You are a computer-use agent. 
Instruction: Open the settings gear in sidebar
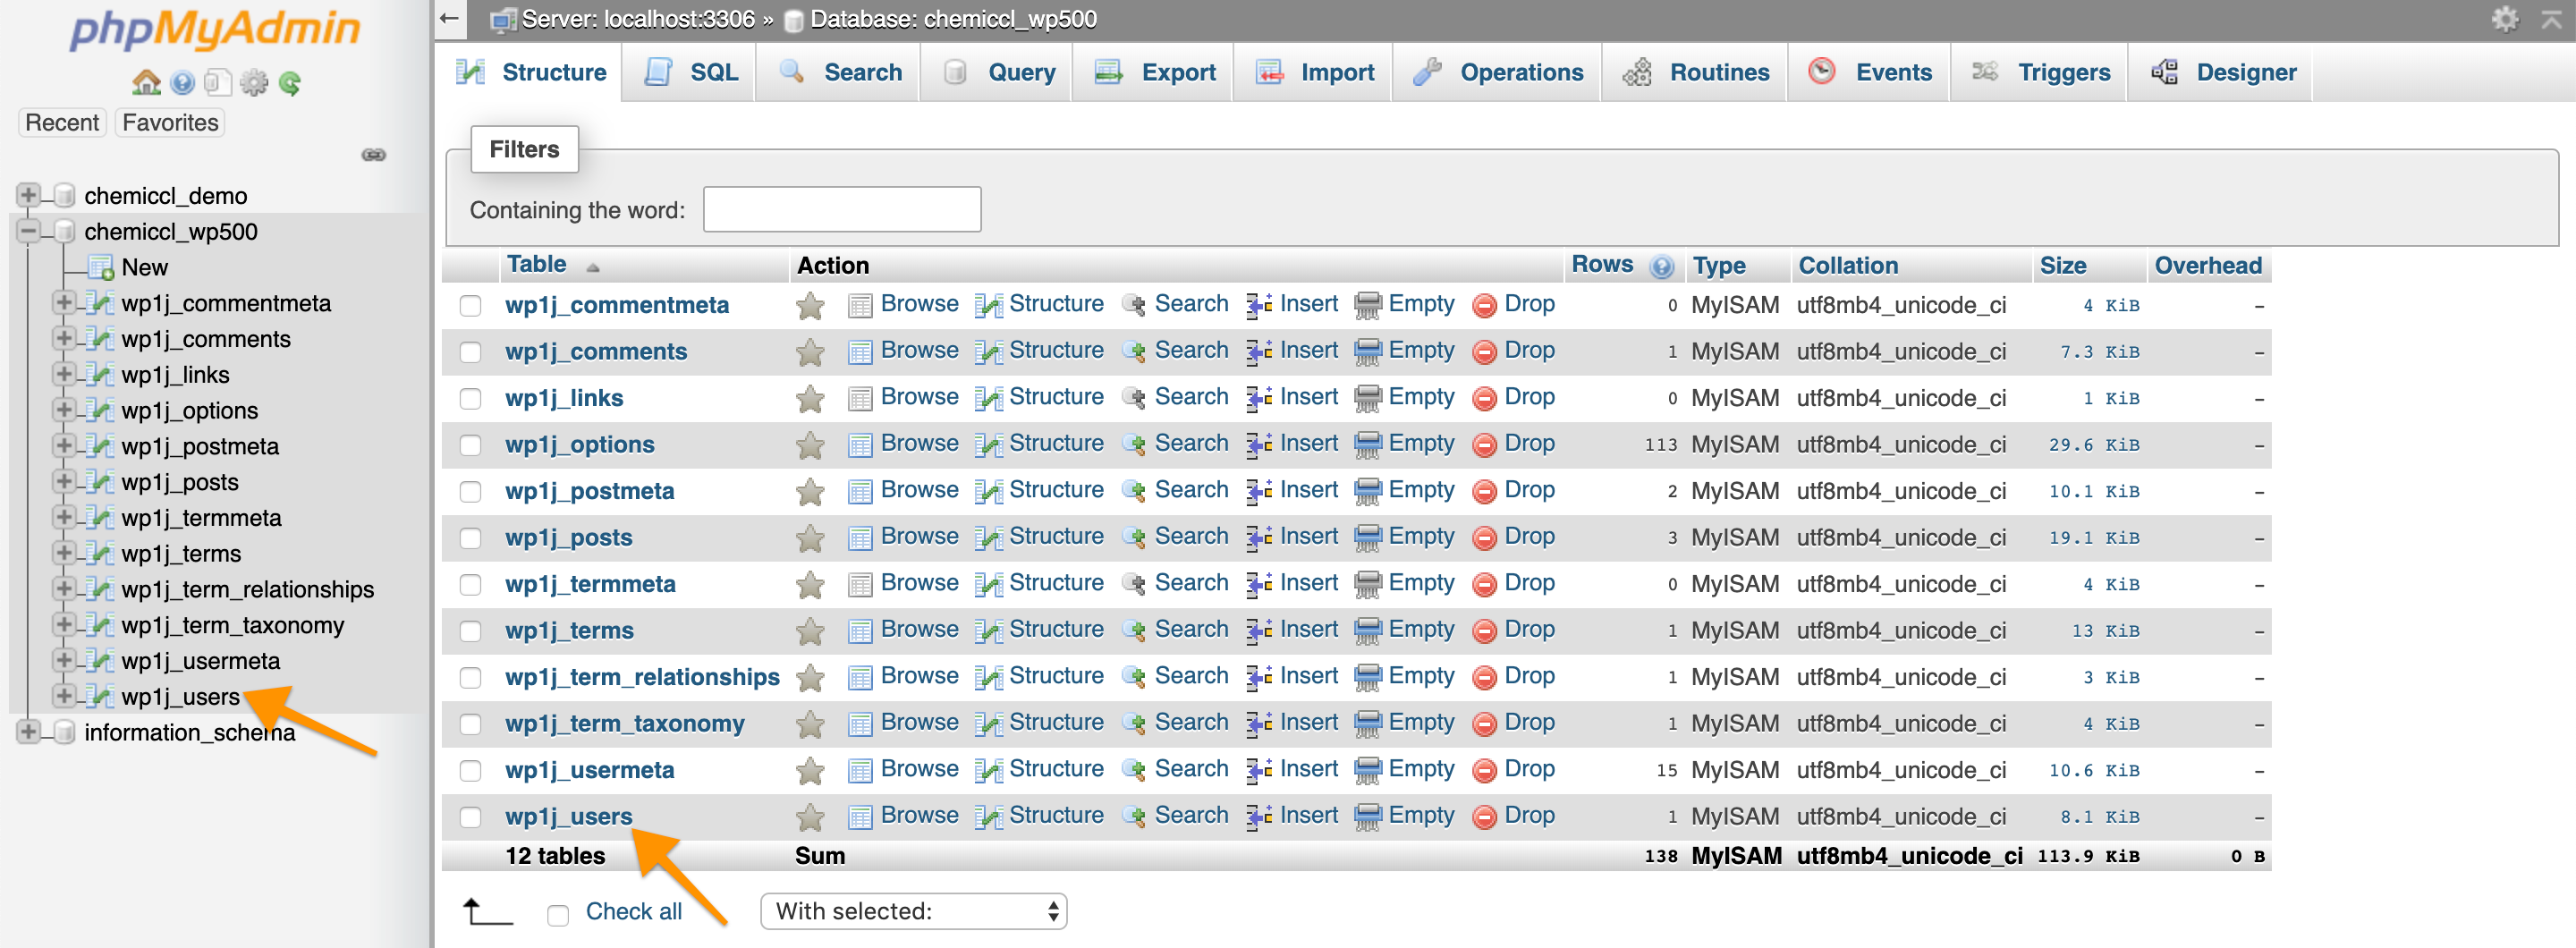pos(254,83)
